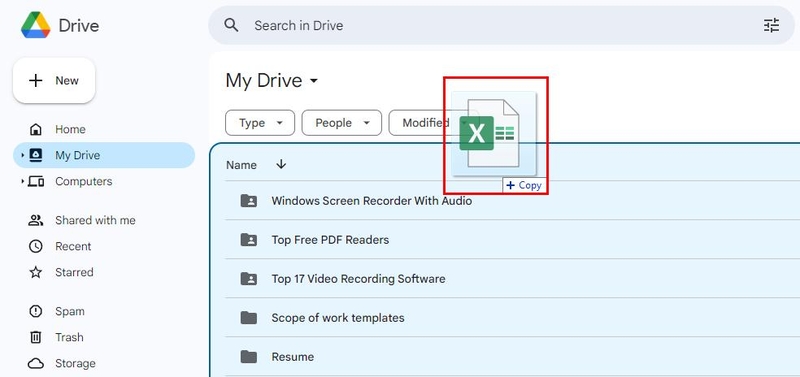
Task: Expand the Computers tree arrow
Action: pos(22,181)
